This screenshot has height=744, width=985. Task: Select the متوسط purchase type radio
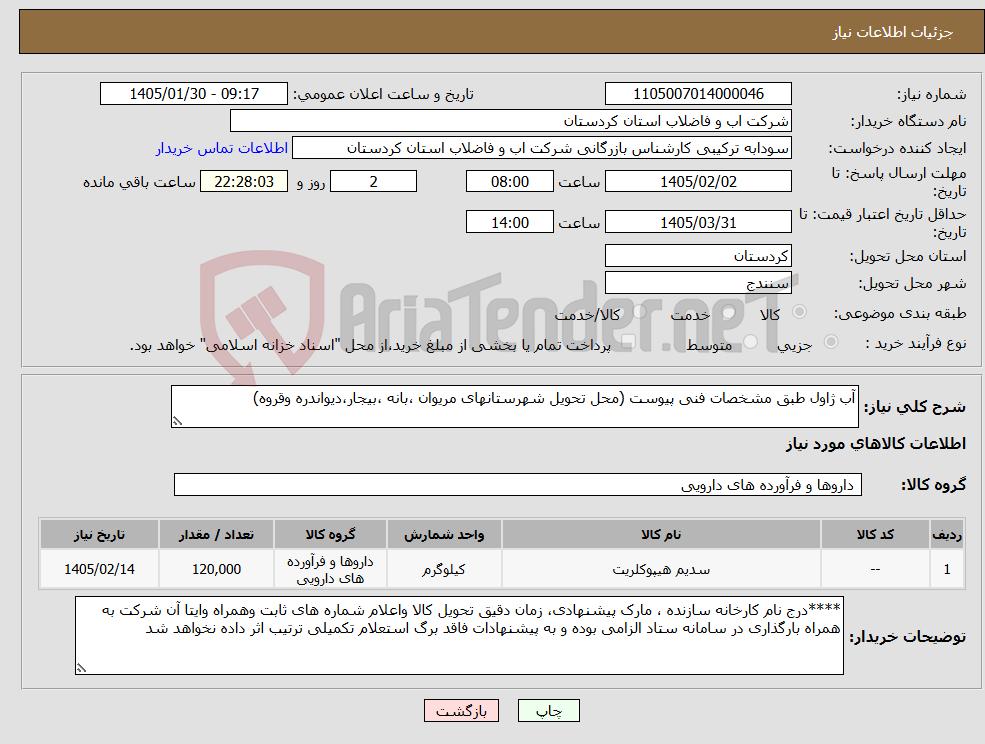click(x=751, y=342)
